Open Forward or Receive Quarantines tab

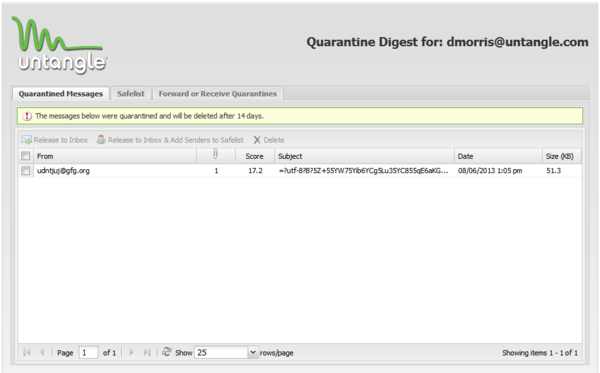[x=218, y=94]
